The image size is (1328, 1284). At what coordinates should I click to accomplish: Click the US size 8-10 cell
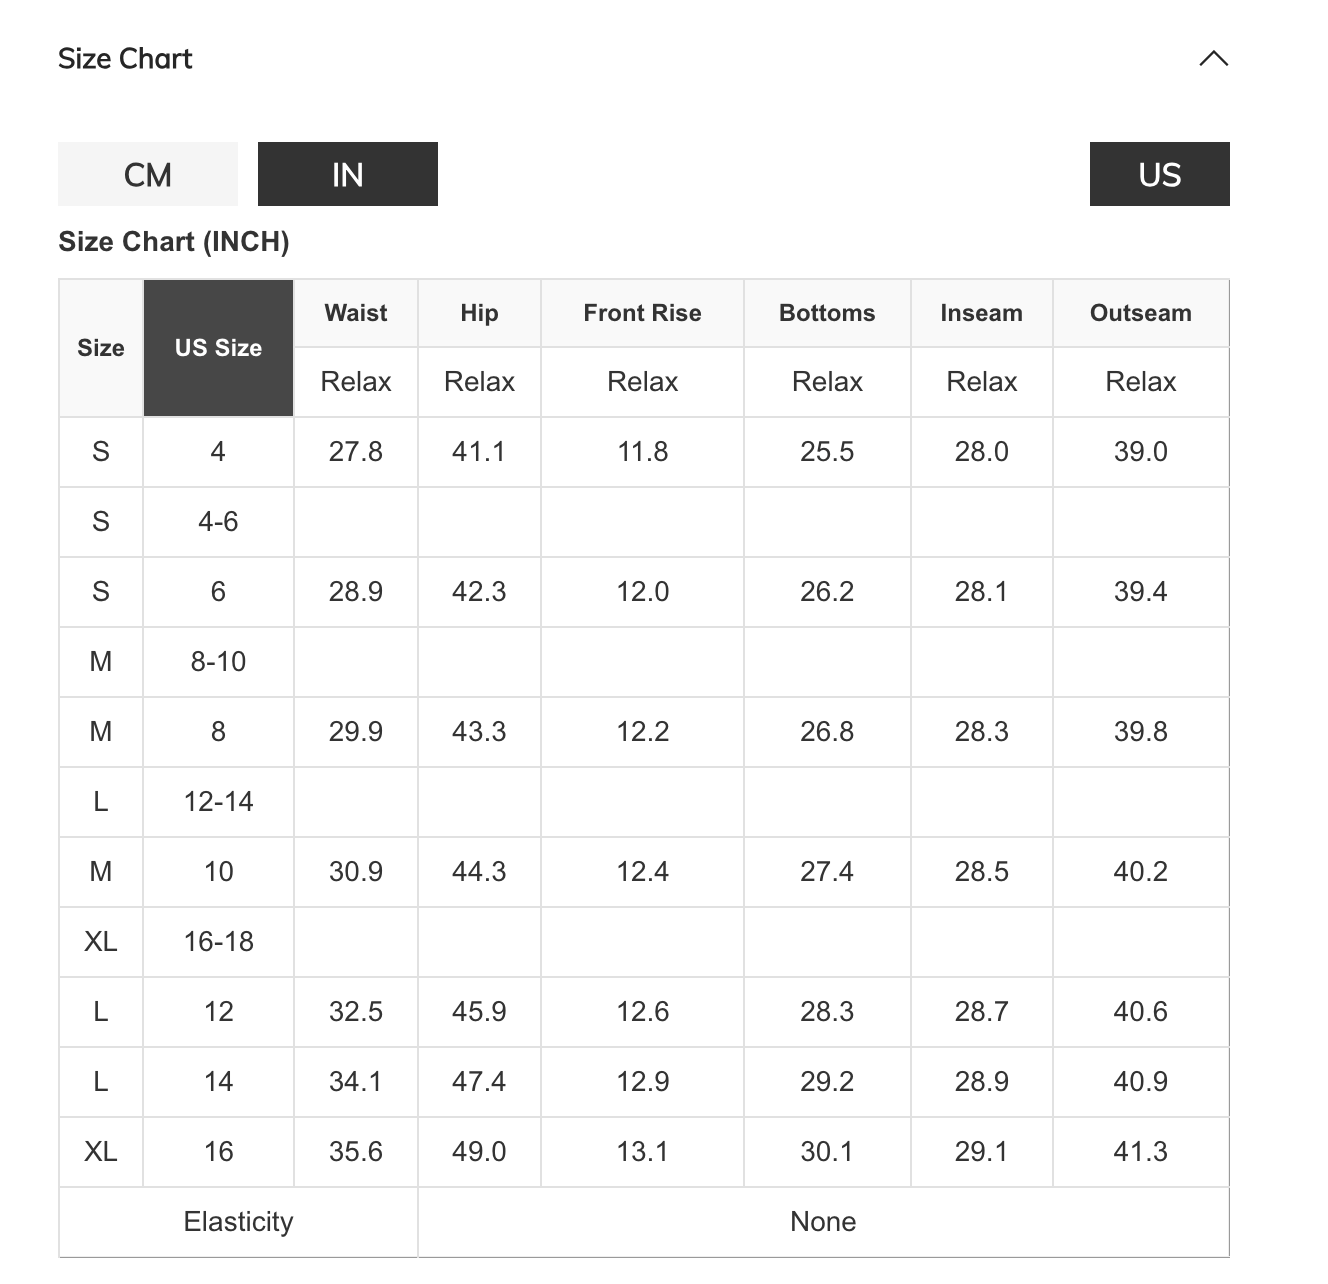coord(218,662)
